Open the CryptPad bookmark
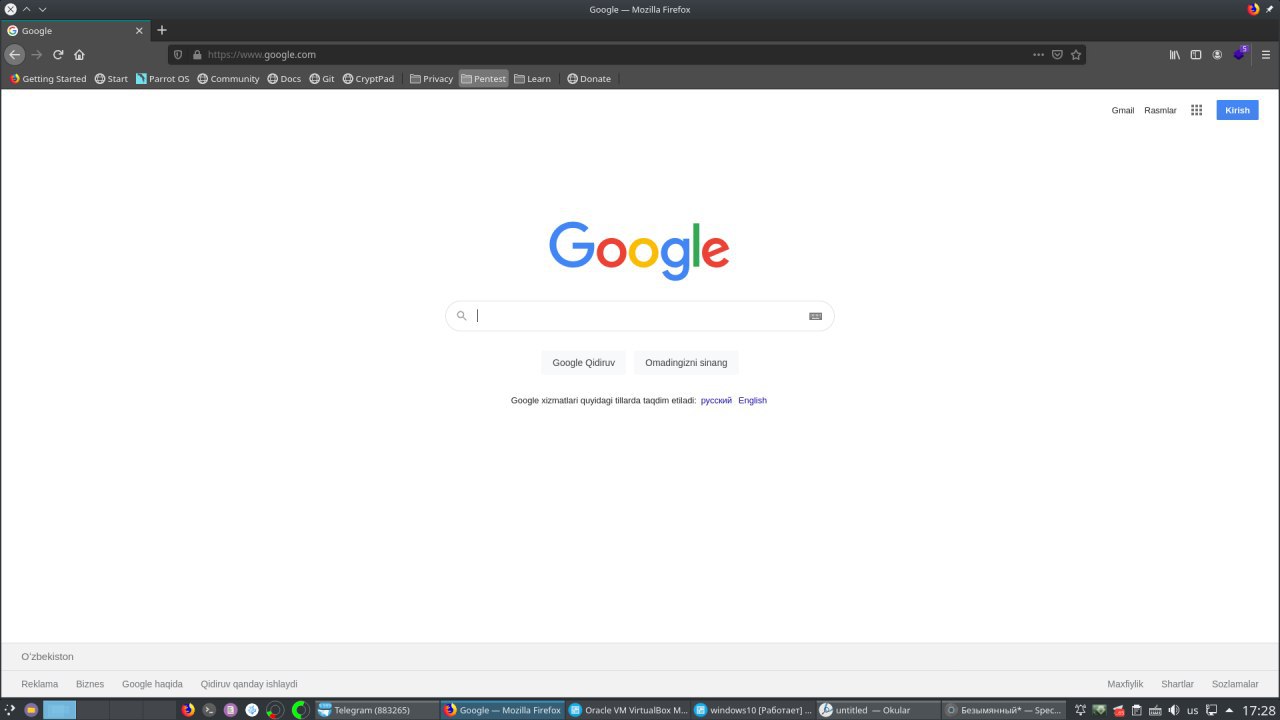 [368, 79]
